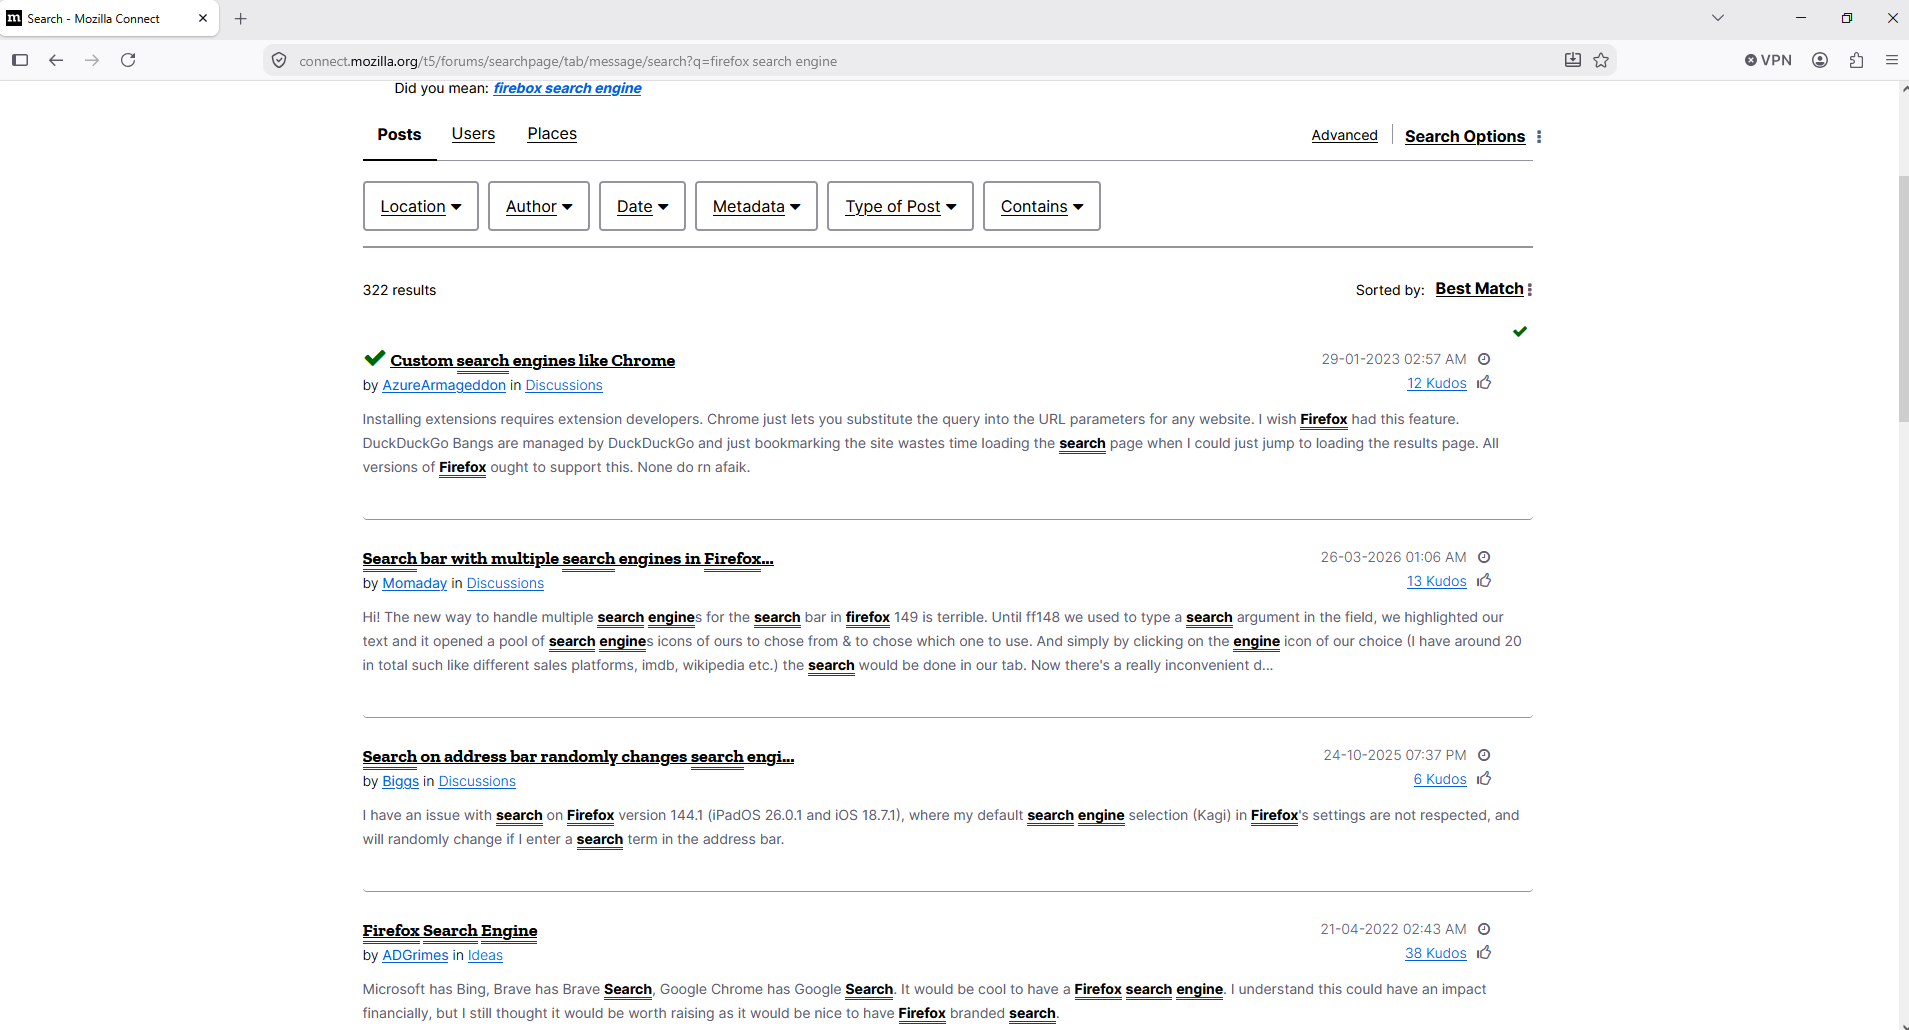The height and width of the screenshot is (1030, 1909).
Task: Open the 13 Kudos link
Action: [x=1436, y=581]
